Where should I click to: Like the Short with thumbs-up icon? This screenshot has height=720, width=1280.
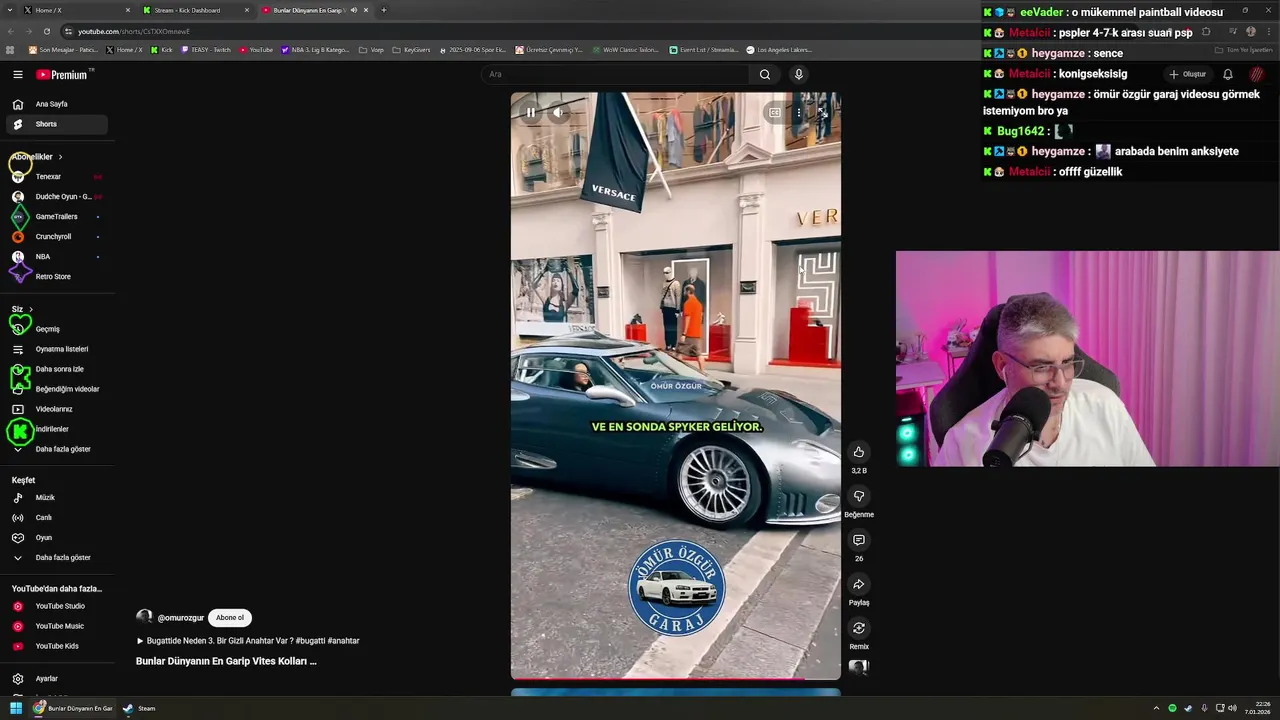pyautogui.click(x=858, y=452)
